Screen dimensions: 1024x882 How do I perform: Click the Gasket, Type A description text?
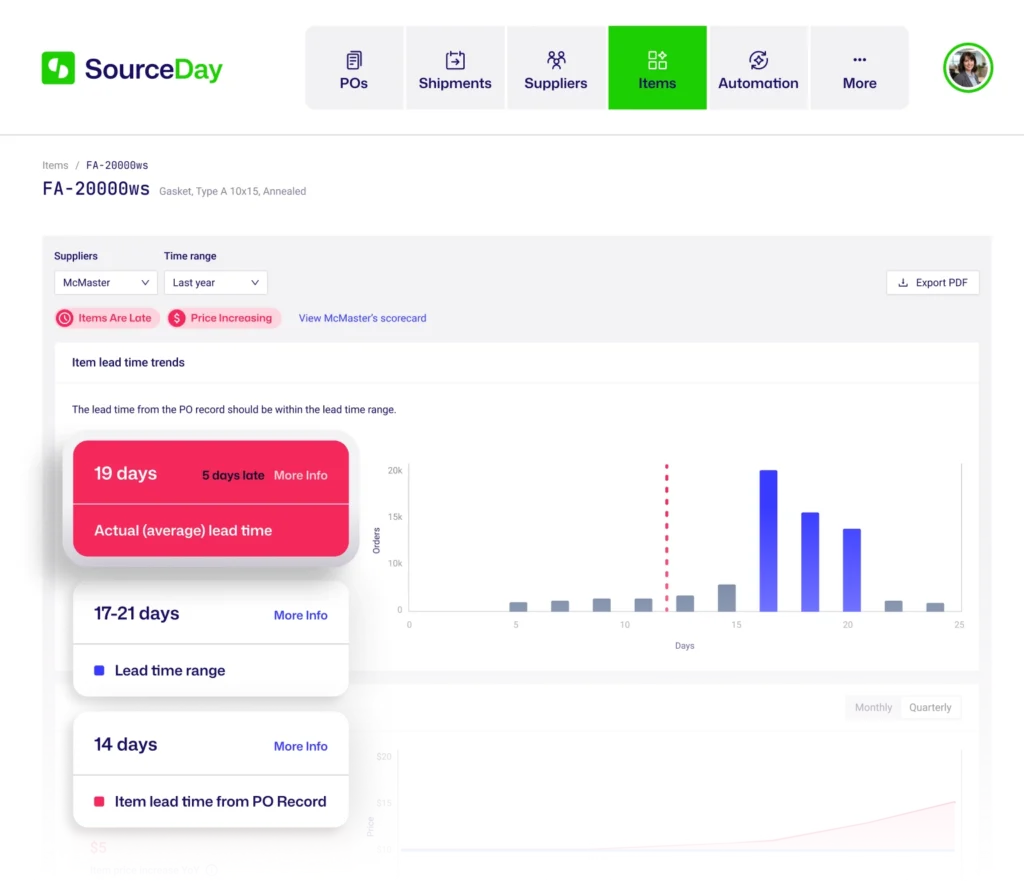[232, 191]
